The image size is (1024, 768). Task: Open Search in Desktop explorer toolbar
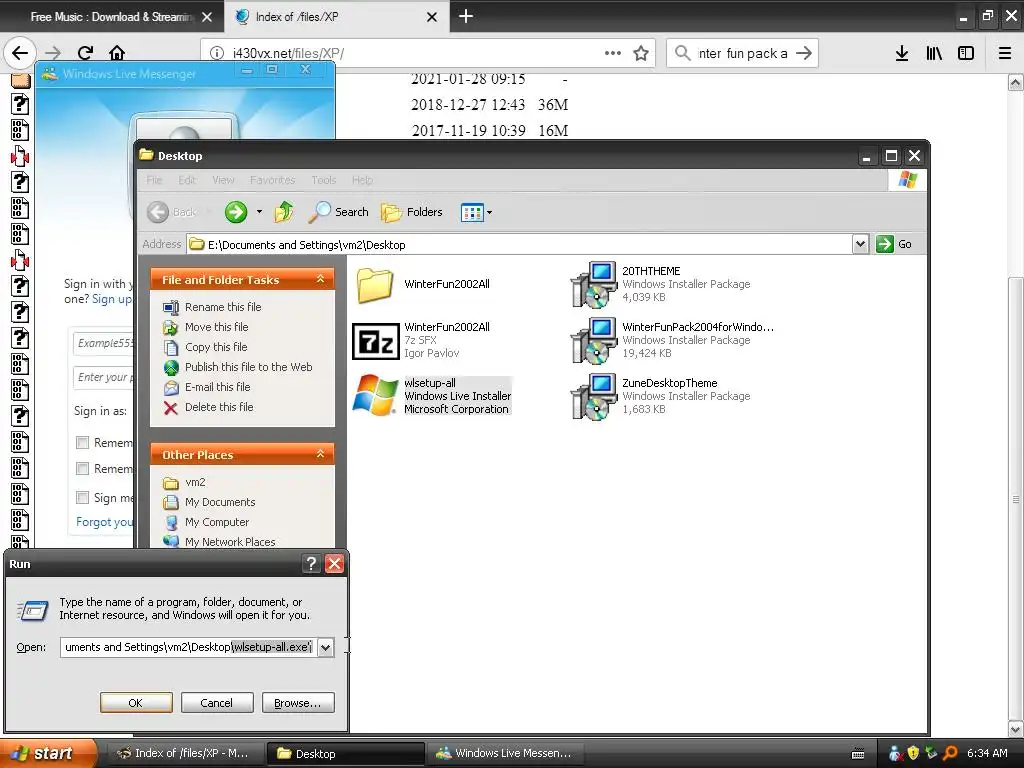pyautogui.click(x=338, y=212)
